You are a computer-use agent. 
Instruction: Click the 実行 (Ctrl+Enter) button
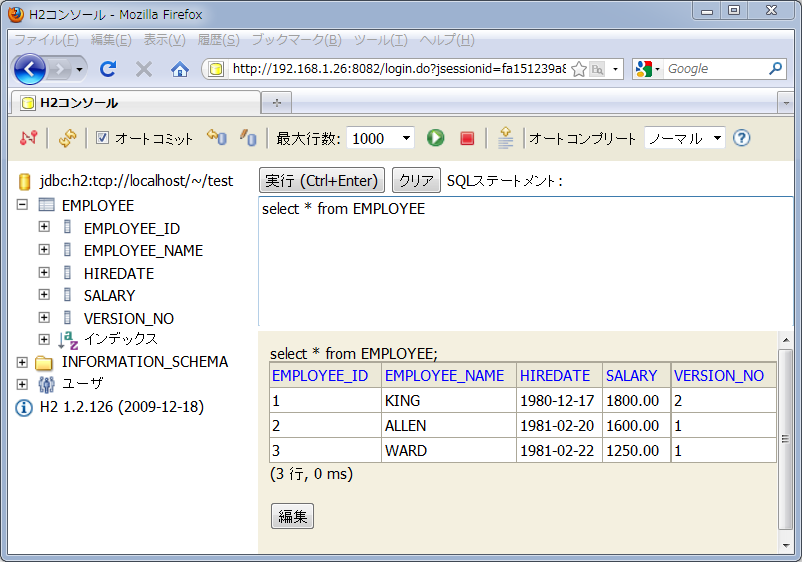click(322, 180)
